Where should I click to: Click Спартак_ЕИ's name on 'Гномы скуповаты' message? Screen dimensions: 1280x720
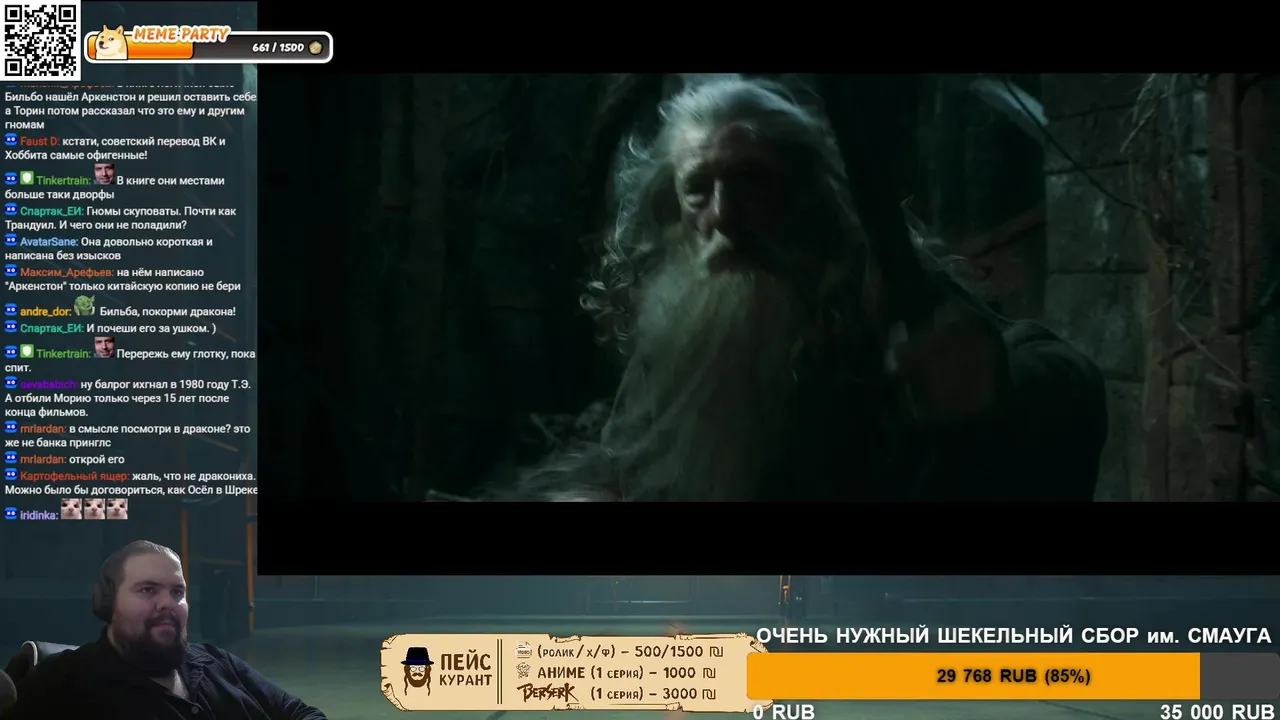(x=51, y=211)
